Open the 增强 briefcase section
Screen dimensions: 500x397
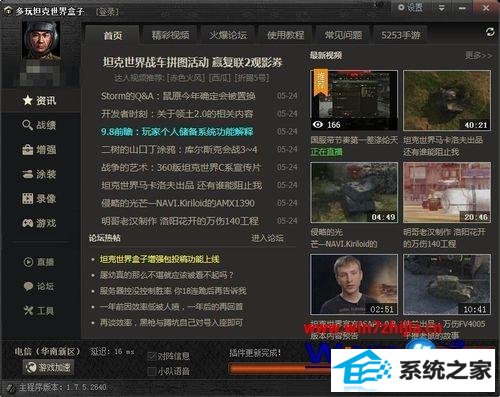tap(39, 150)
